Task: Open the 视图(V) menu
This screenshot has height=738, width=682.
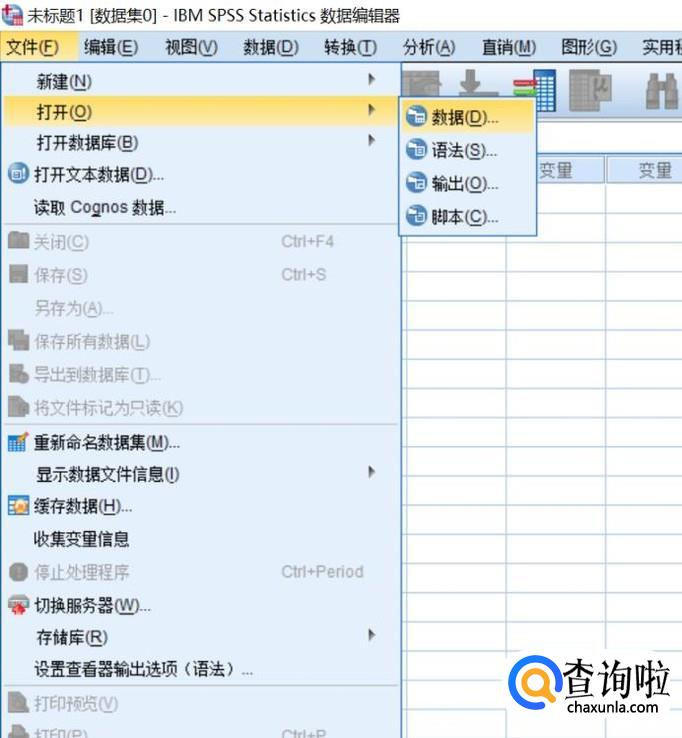Action: click(x=191, y=47)
